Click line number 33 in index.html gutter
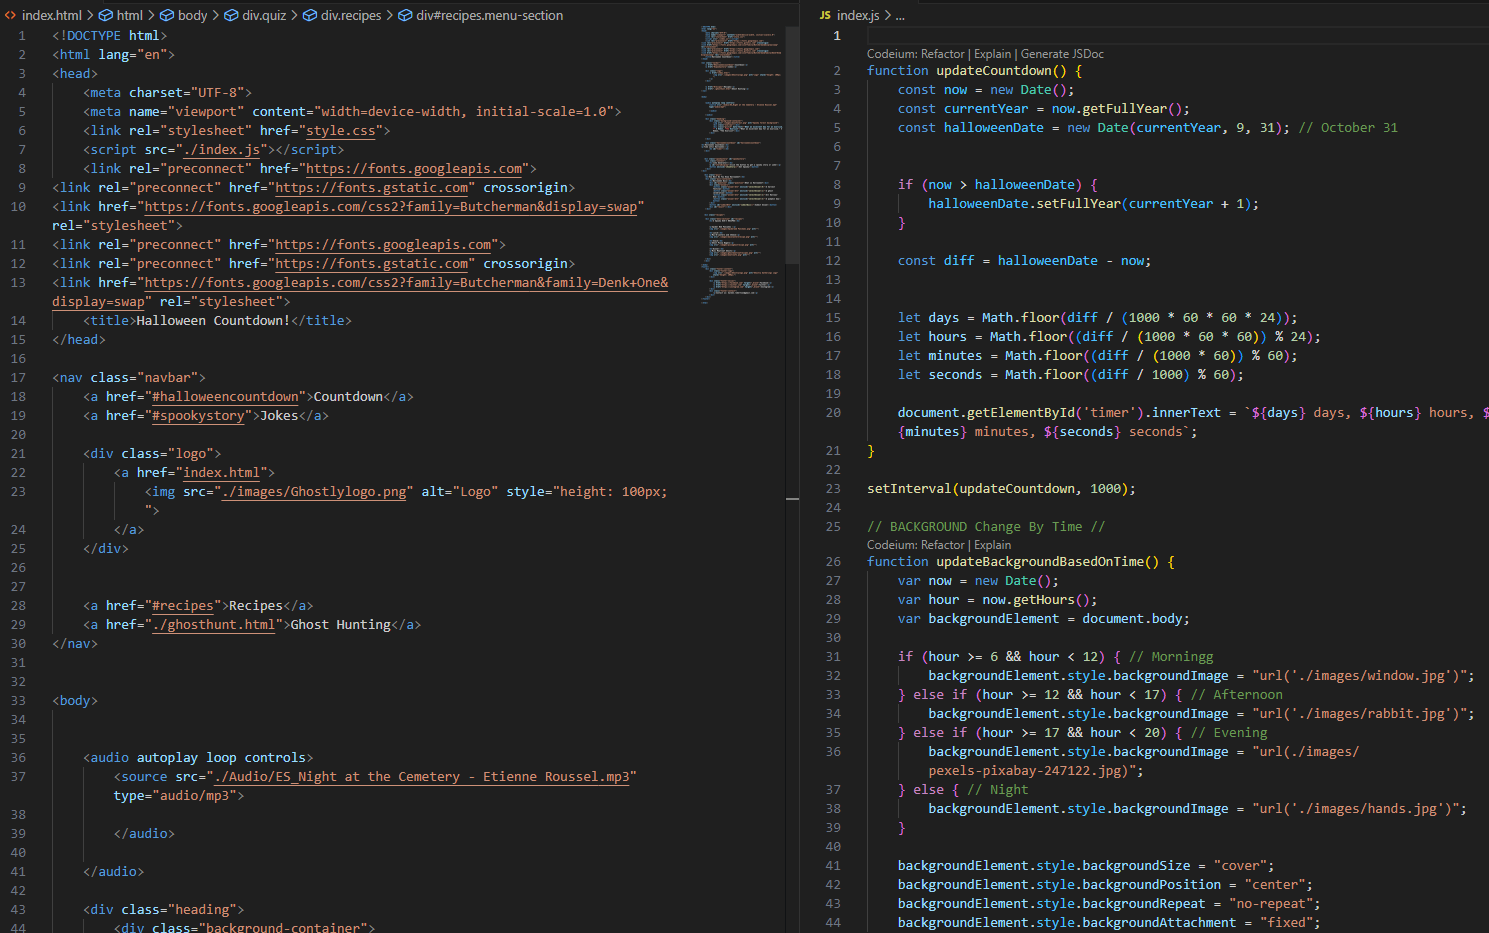 pyautogui.click(x=18, y=701)
